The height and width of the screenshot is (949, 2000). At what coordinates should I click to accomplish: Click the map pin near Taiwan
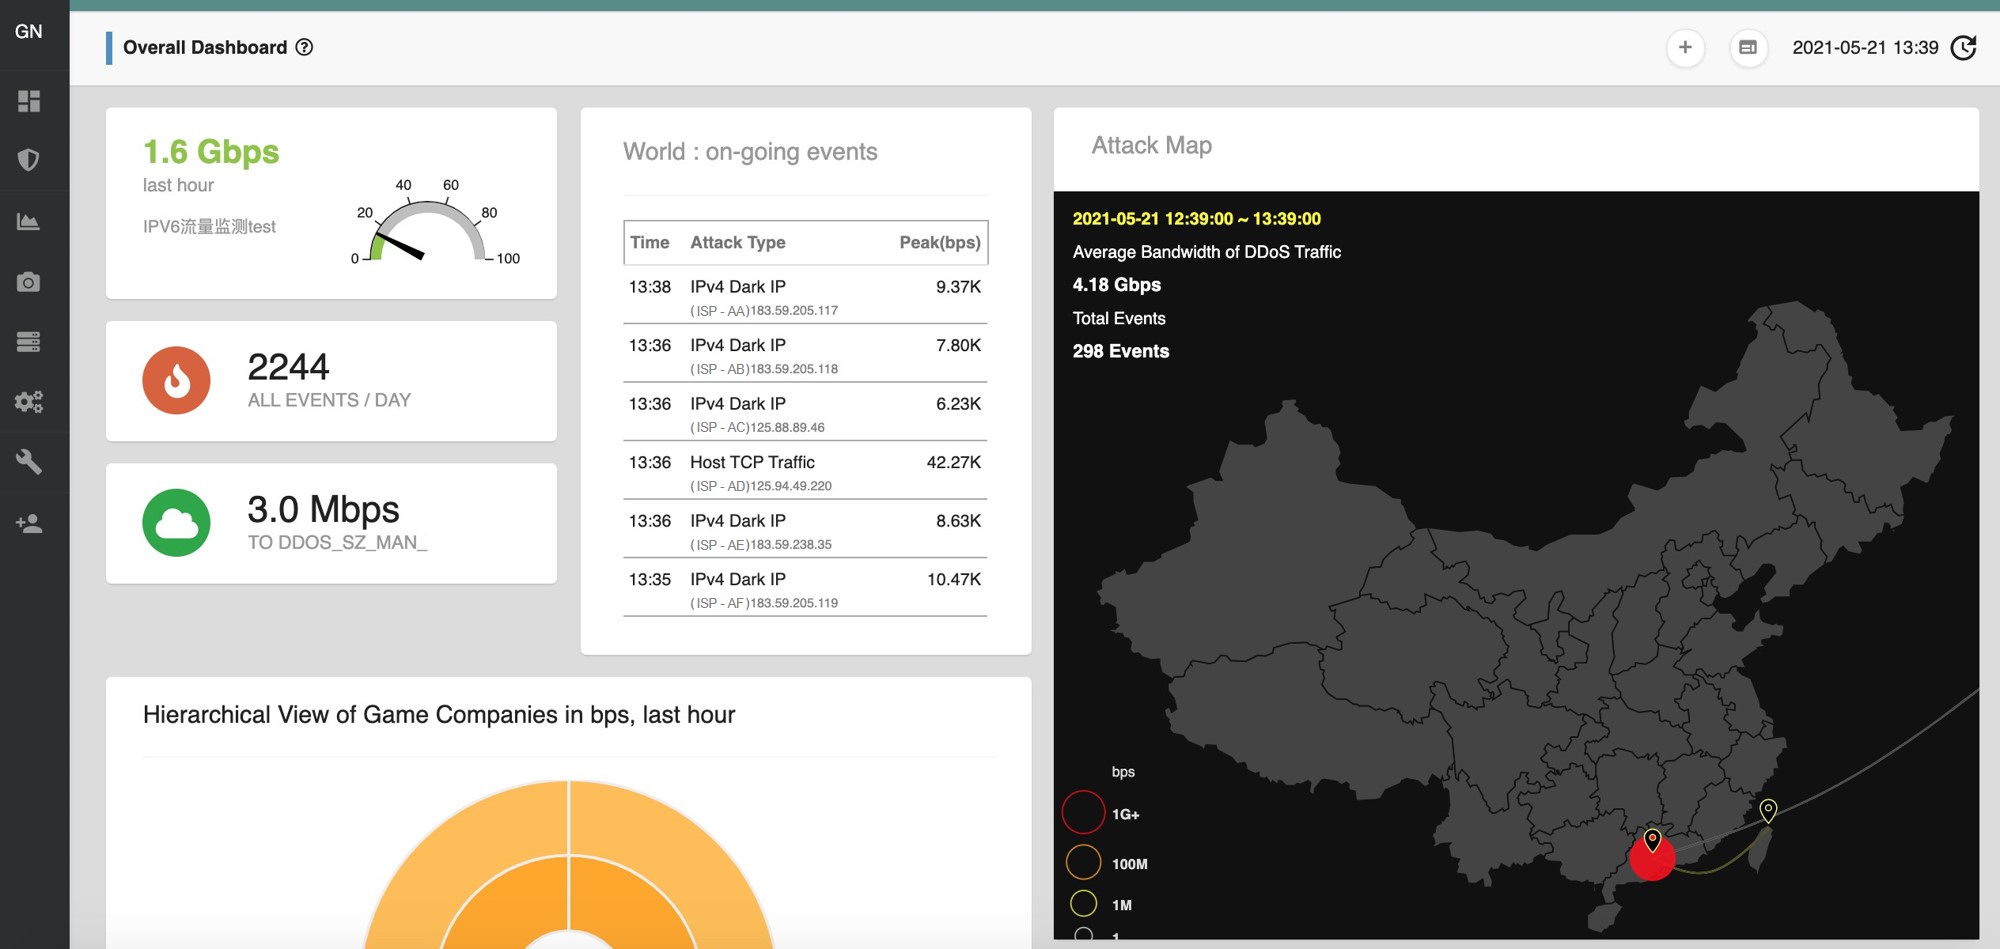tap(1768, 810)
